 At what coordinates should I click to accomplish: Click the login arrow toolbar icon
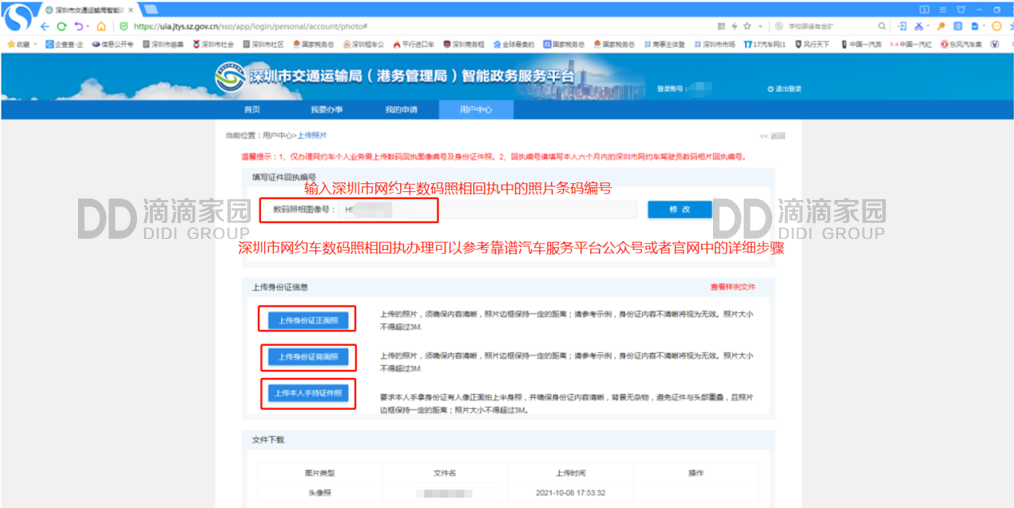pyautogui.click(x=903, y=26)
